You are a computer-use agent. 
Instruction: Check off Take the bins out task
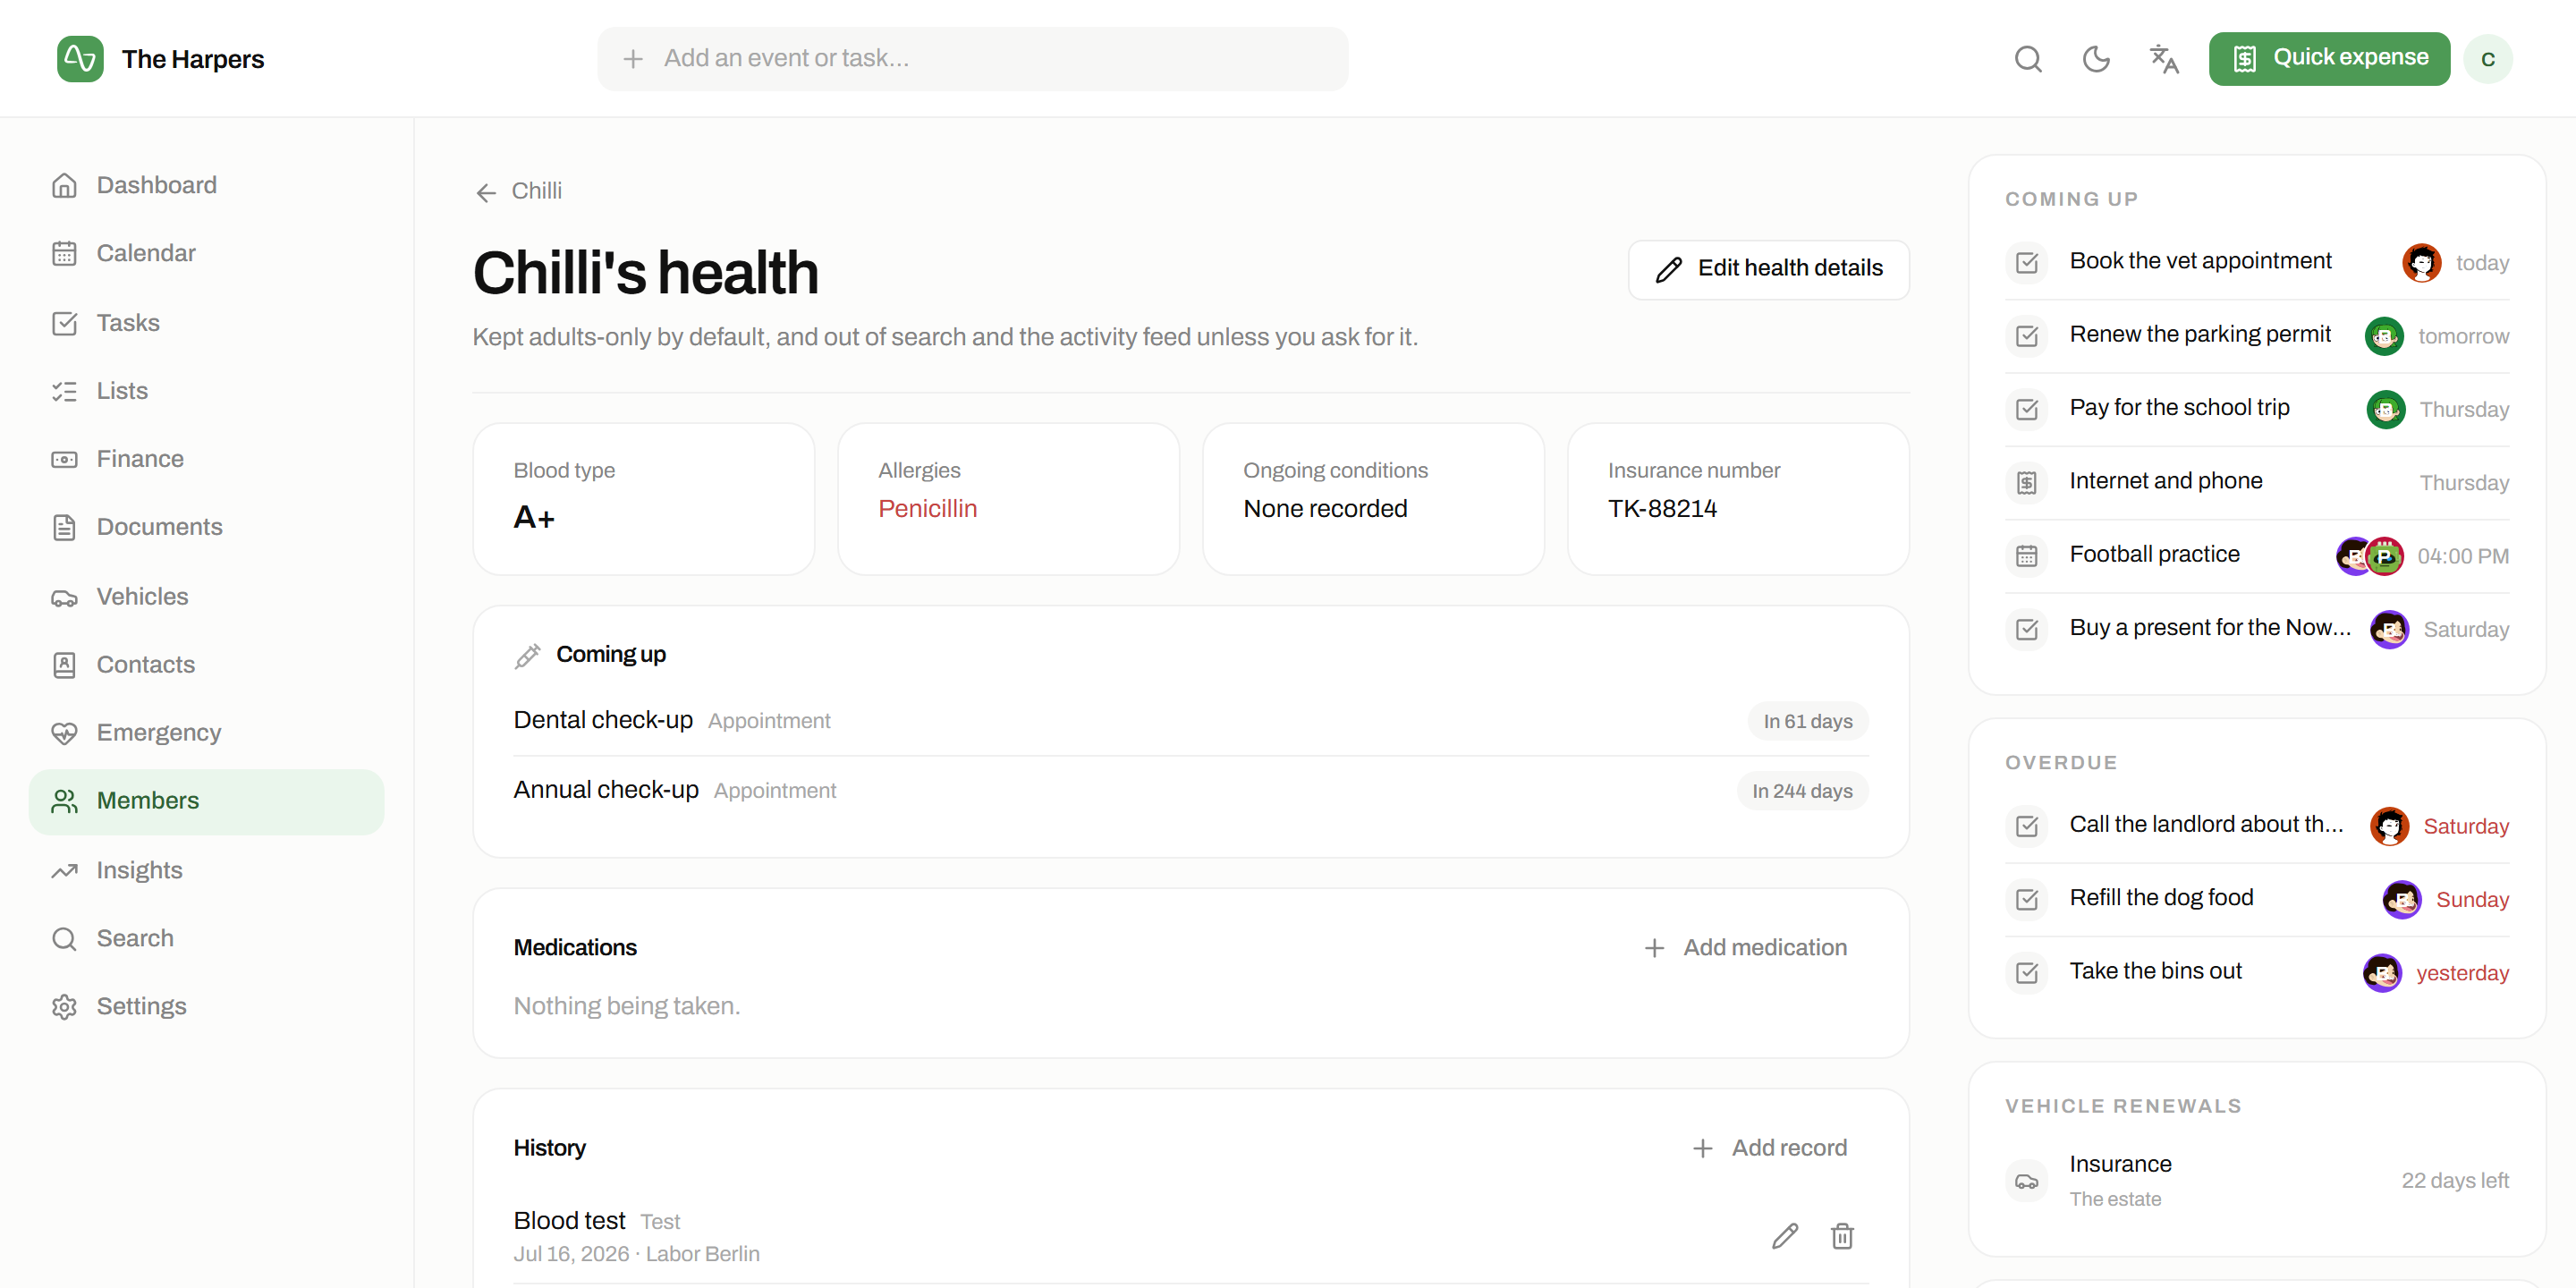pos(2027,972)
